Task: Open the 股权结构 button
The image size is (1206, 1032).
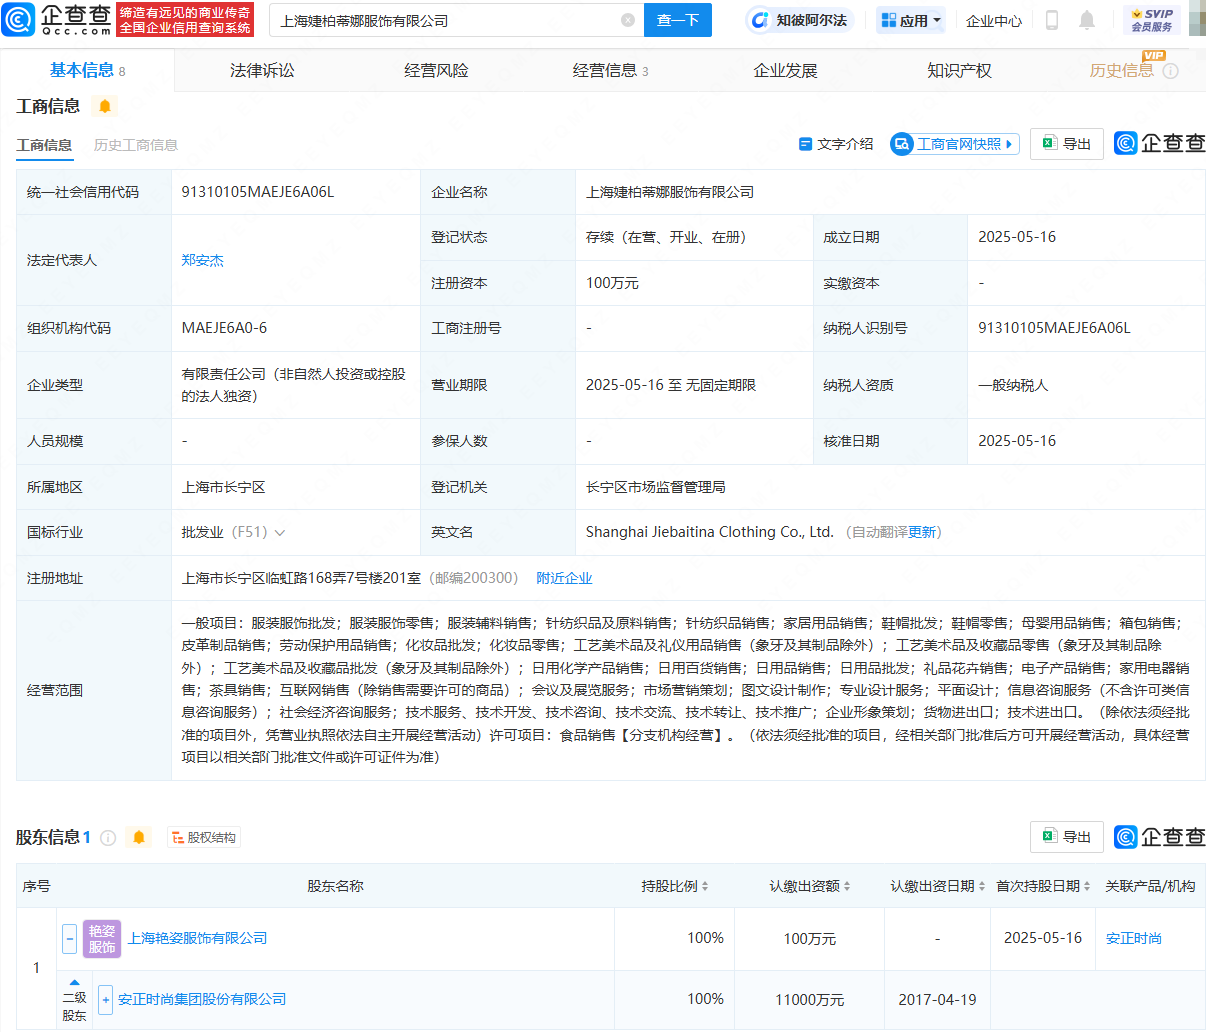Action: [204, 837]
